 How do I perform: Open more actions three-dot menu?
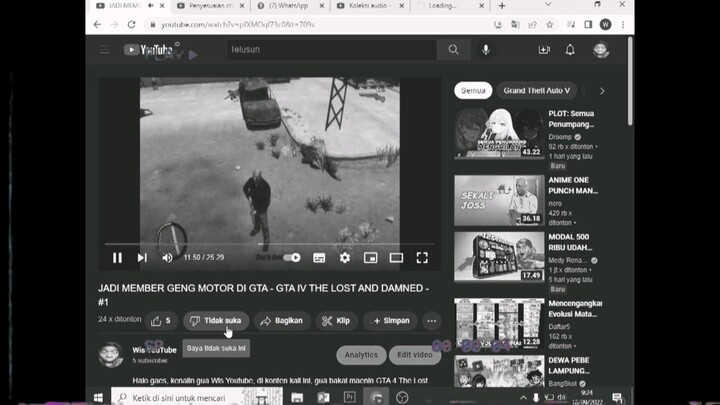click(432, 321)
